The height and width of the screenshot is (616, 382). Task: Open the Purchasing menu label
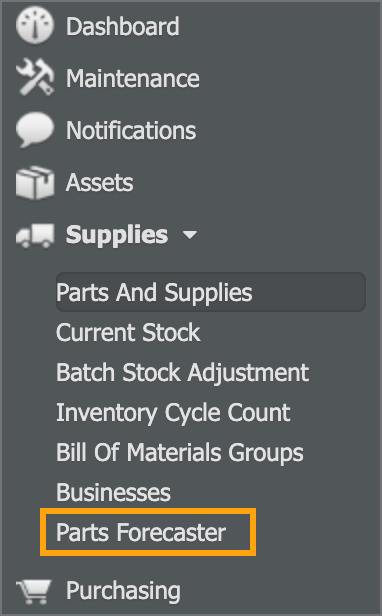[123, 591]
